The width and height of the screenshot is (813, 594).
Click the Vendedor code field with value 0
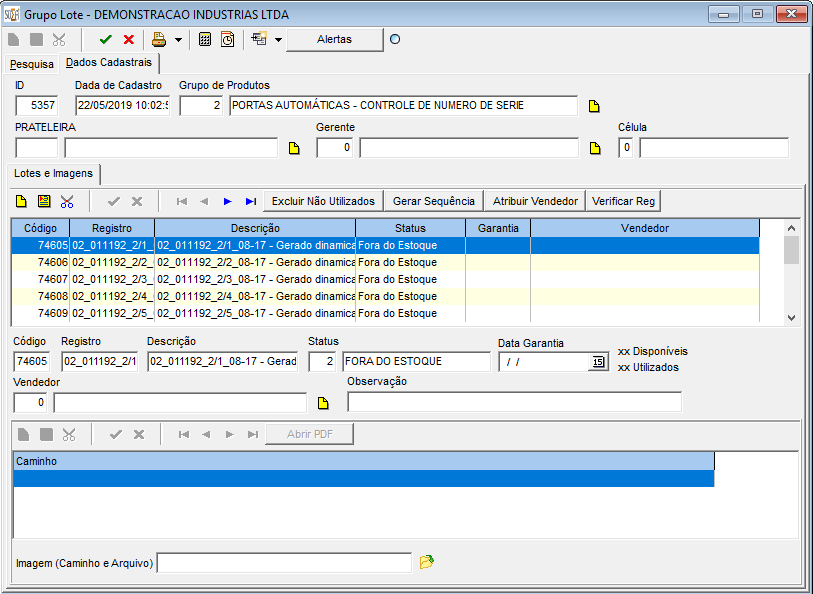30,403
